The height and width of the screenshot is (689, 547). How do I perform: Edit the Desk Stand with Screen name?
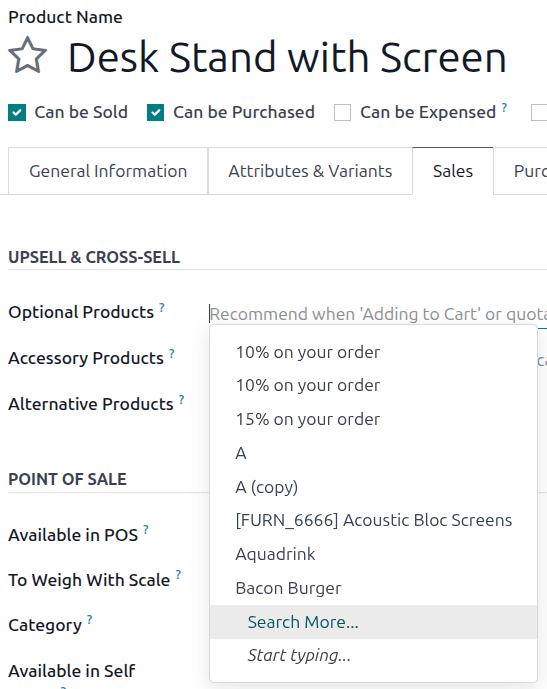tap(287, 57)
